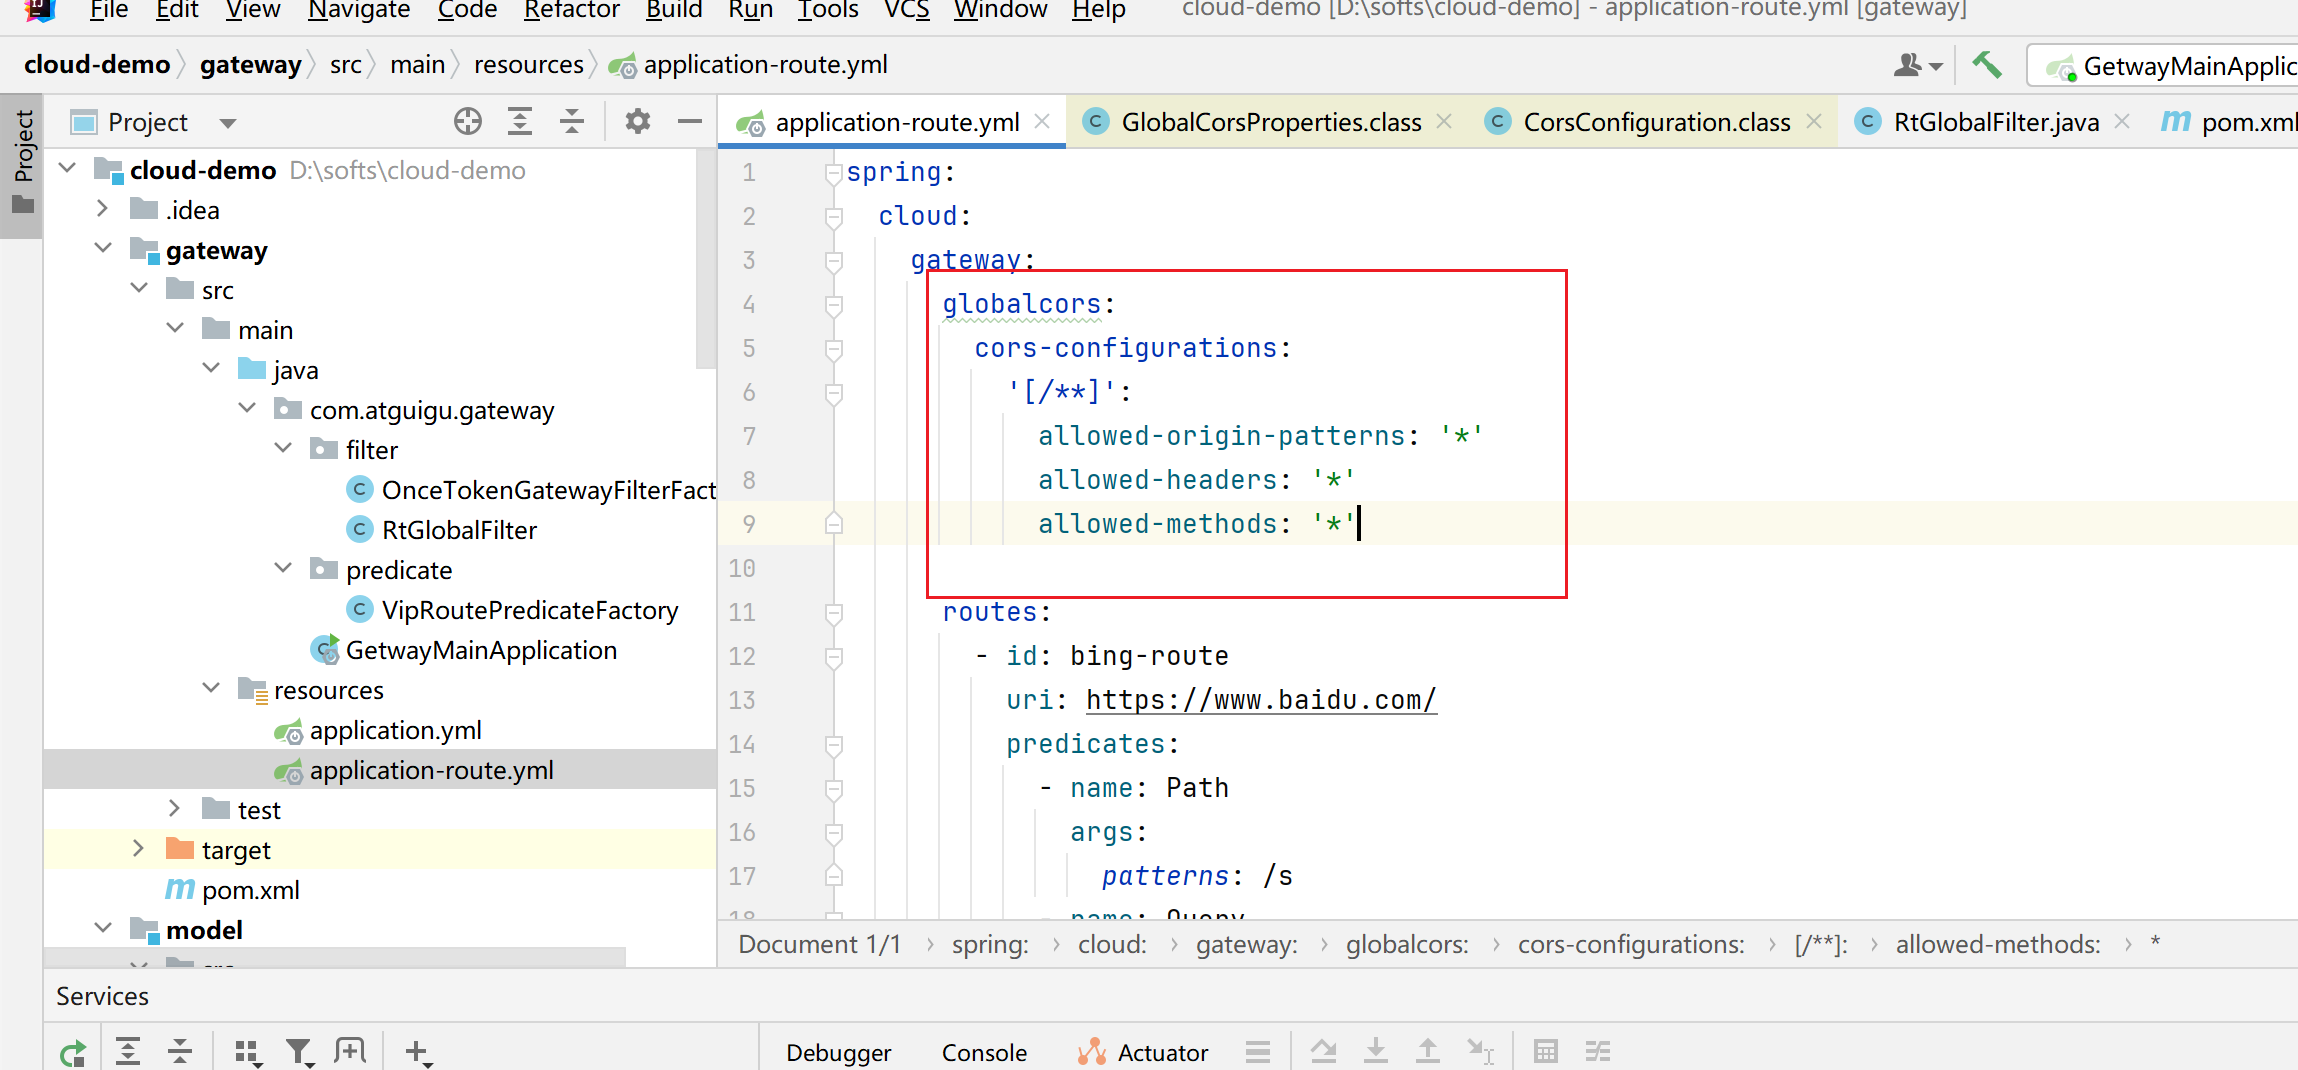Open the Navigate menu

click(x=359, y=11)
